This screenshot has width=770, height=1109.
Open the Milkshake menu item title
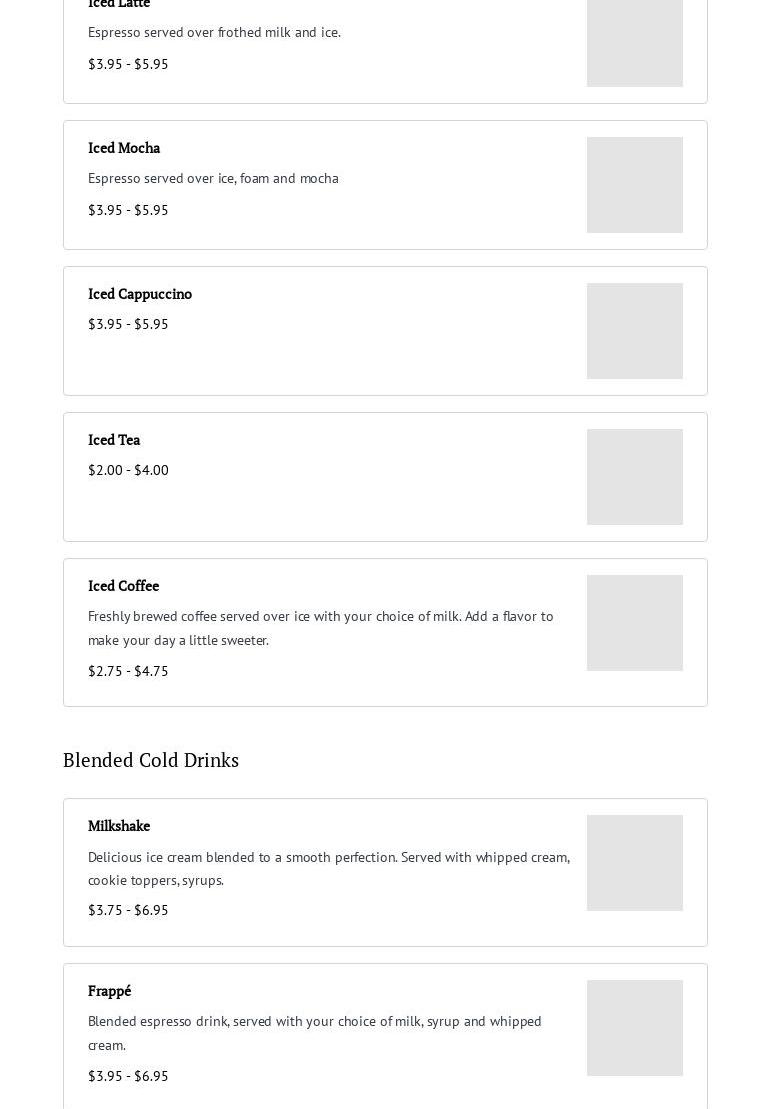coord(119,826)
